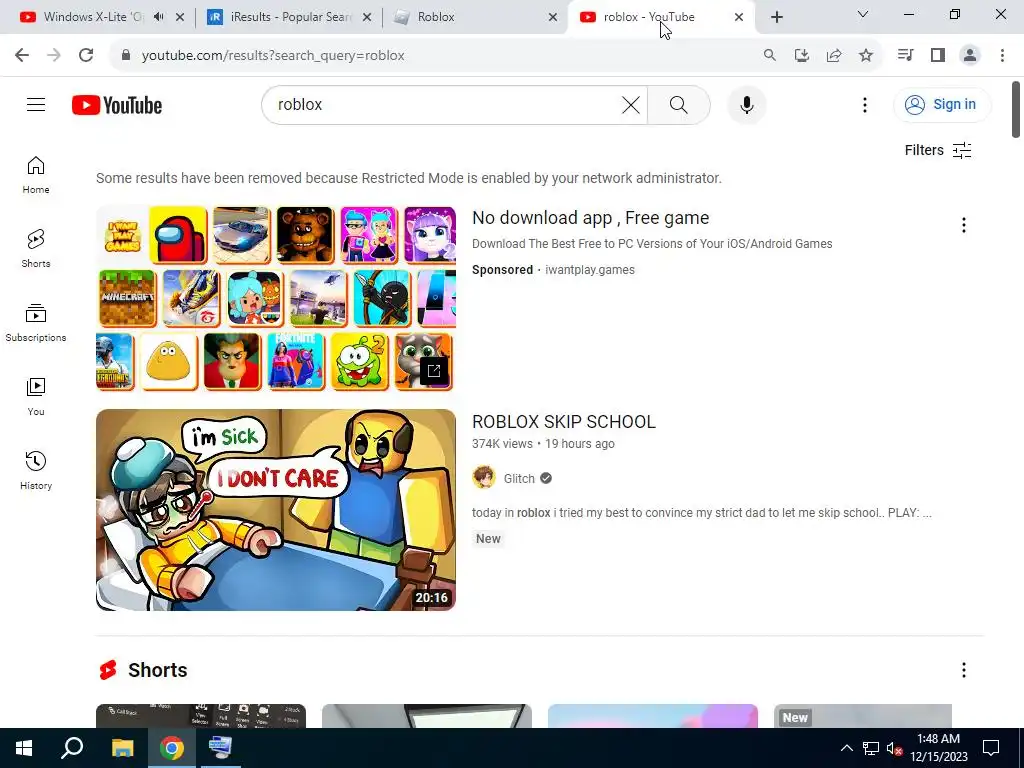The height and width of the screenshot is (768, 1024).
Task: Click the site lock icon
Action: [x=126, y=56]
